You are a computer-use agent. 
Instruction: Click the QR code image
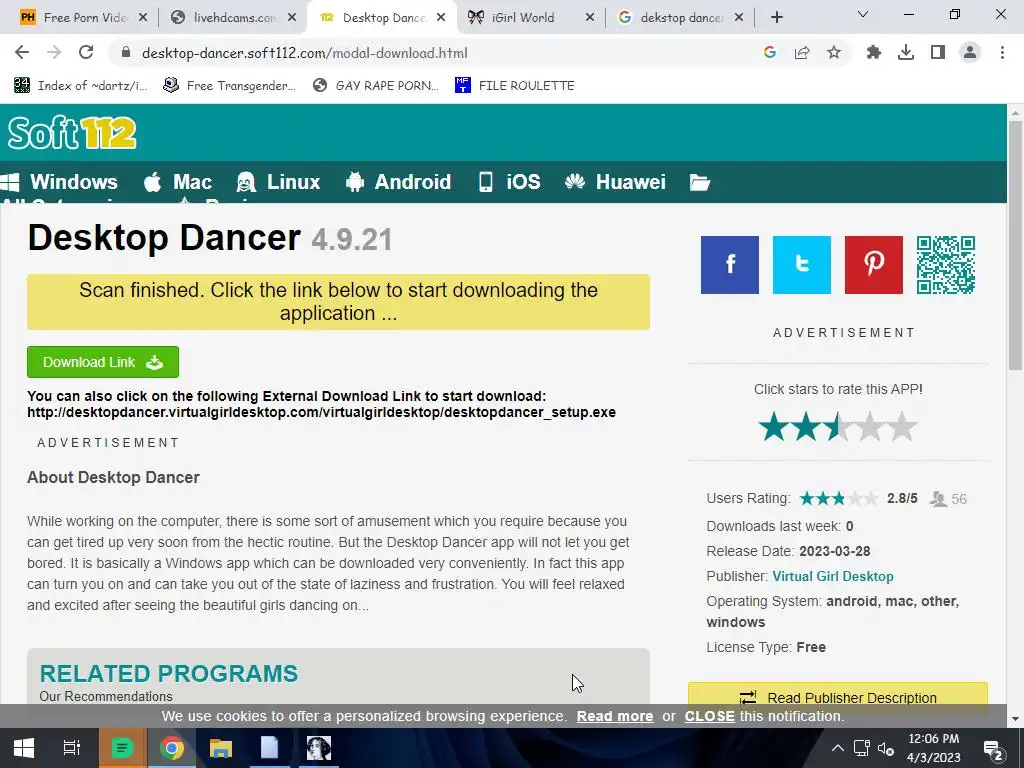[x=946, y=264]
